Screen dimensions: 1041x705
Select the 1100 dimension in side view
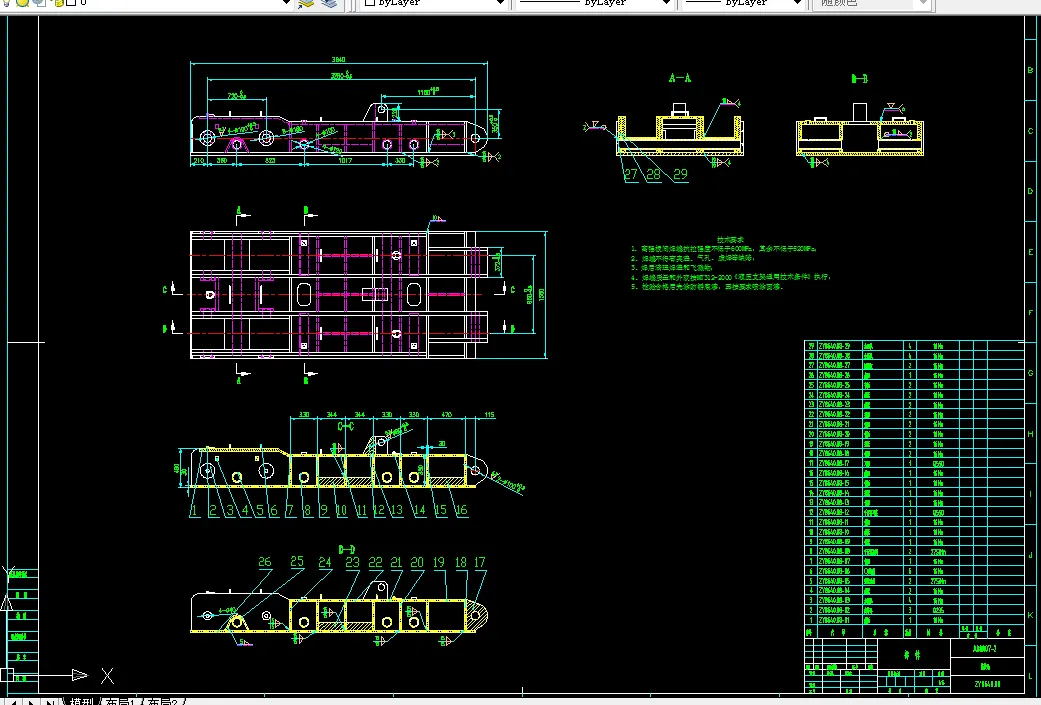coord(427,92)
